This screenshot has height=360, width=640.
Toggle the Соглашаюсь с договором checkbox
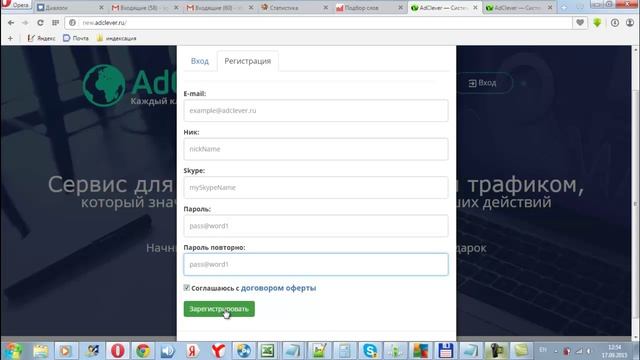(187, 288)
